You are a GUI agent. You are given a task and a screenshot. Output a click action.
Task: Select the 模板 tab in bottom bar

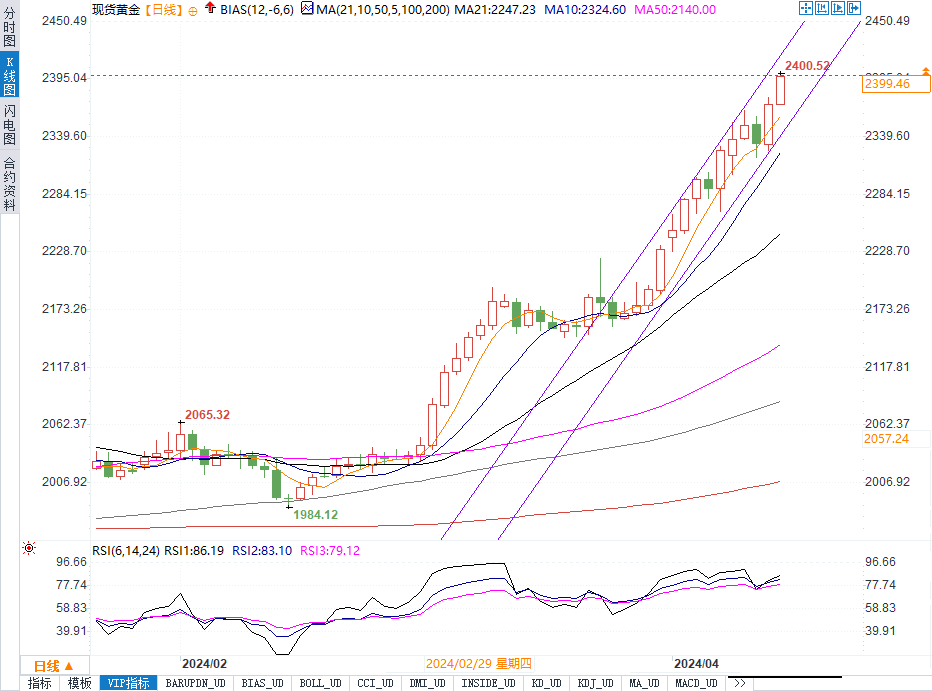[80, 683]
